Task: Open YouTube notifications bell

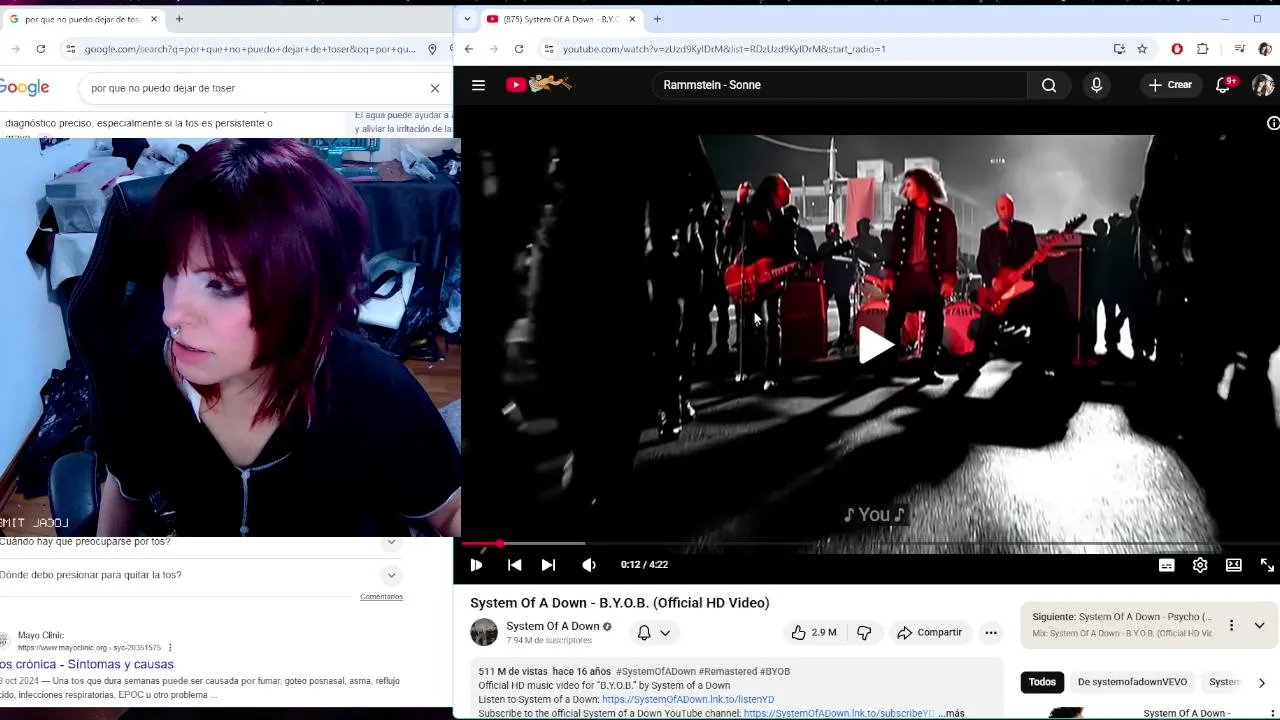Action: pyautogui.click(x=1223, y=85)
